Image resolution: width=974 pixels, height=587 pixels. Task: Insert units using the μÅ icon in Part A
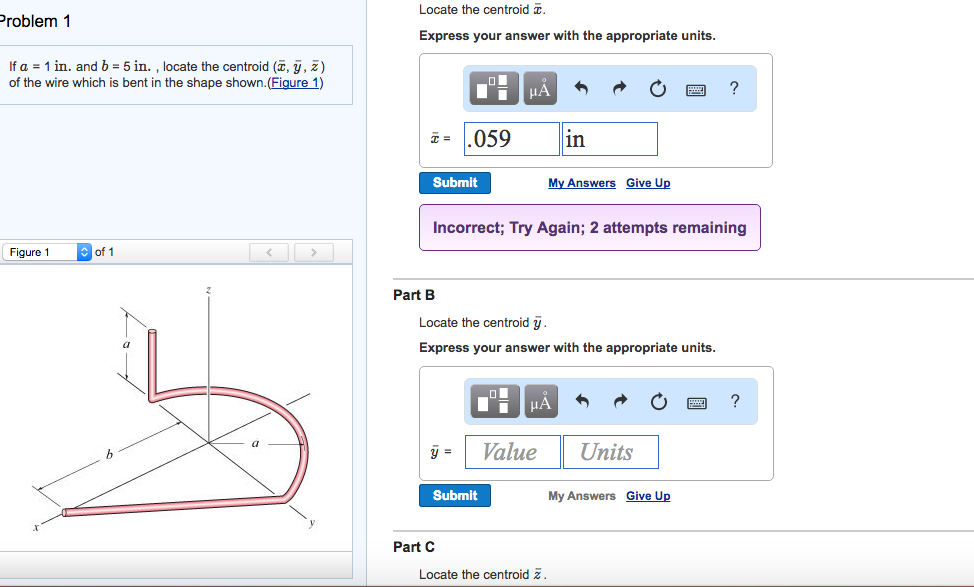pos(539,87)
